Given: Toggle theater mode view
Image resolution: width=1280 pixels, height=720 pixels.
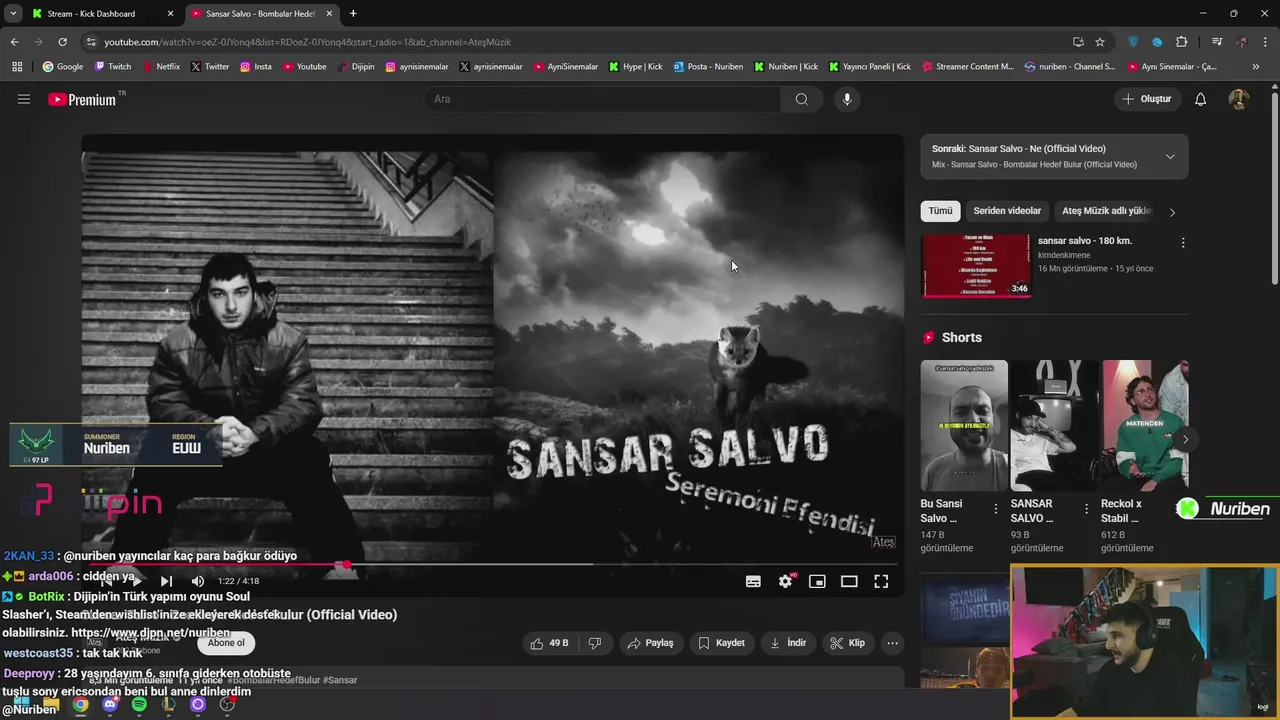Looking at the screenshot, I should click(849, 581).
